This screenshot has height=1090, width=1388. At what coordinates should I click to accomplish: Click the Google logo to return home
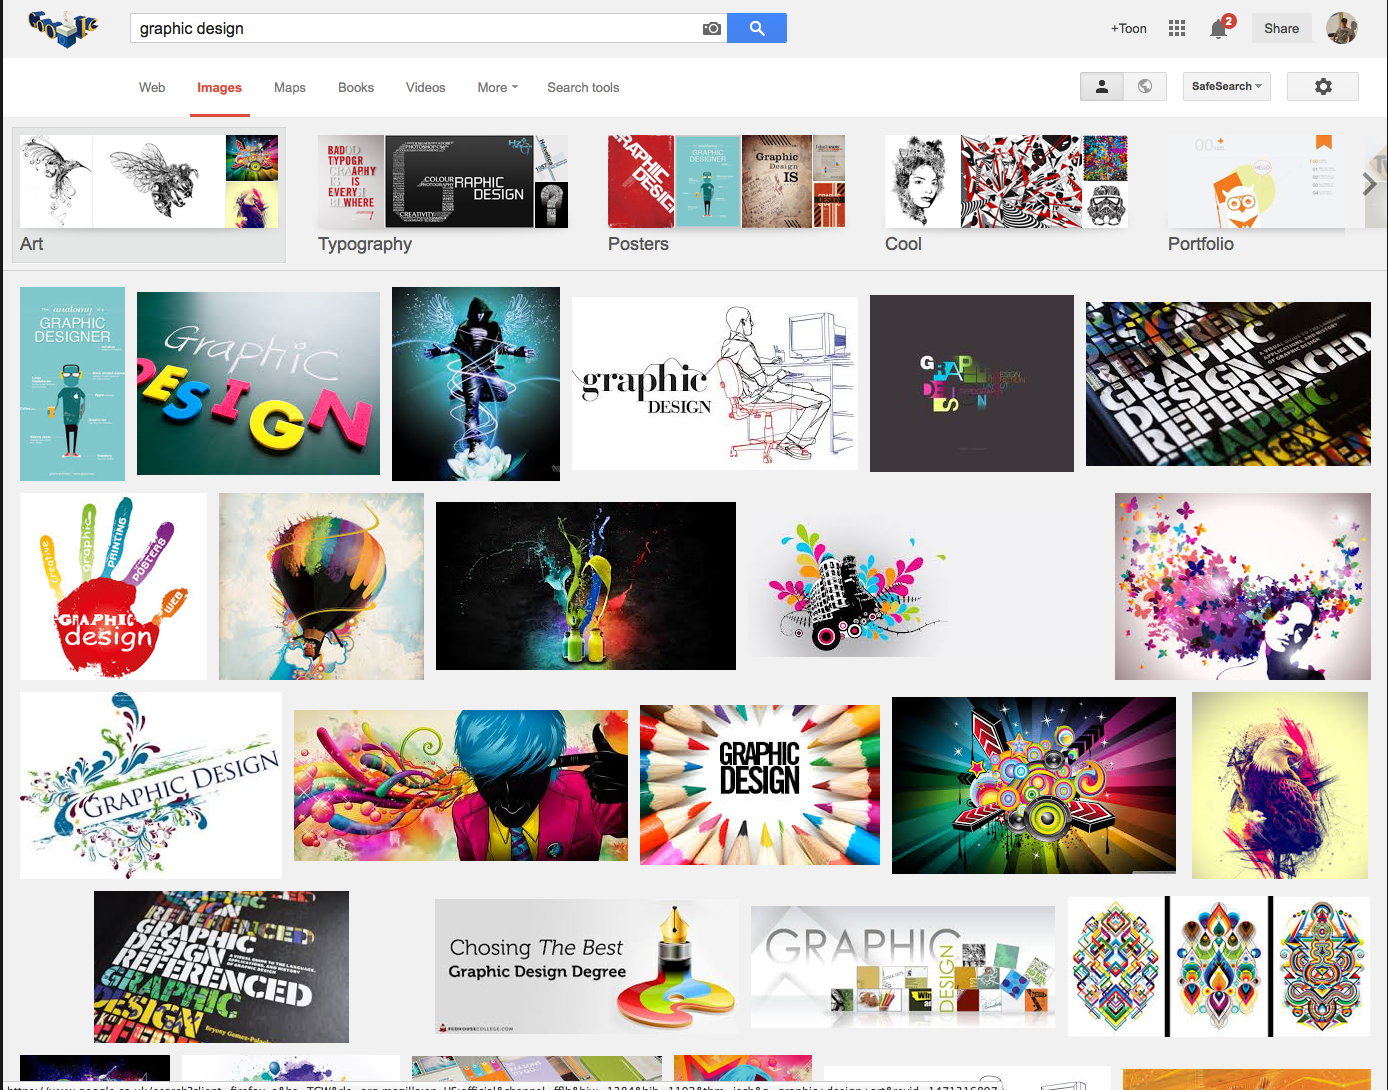(x=62, y=28)
